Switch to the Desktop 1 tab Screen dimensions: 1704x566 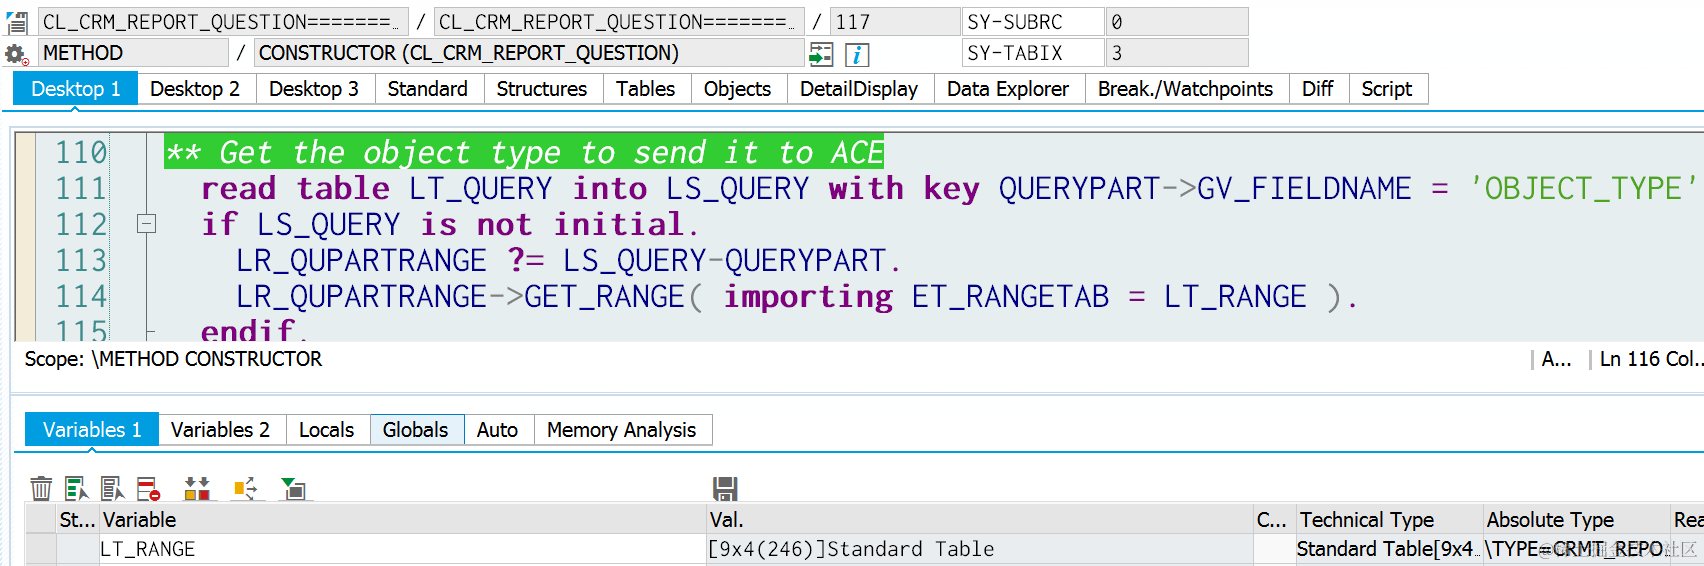pyautogui.click(x=75, y=89)
